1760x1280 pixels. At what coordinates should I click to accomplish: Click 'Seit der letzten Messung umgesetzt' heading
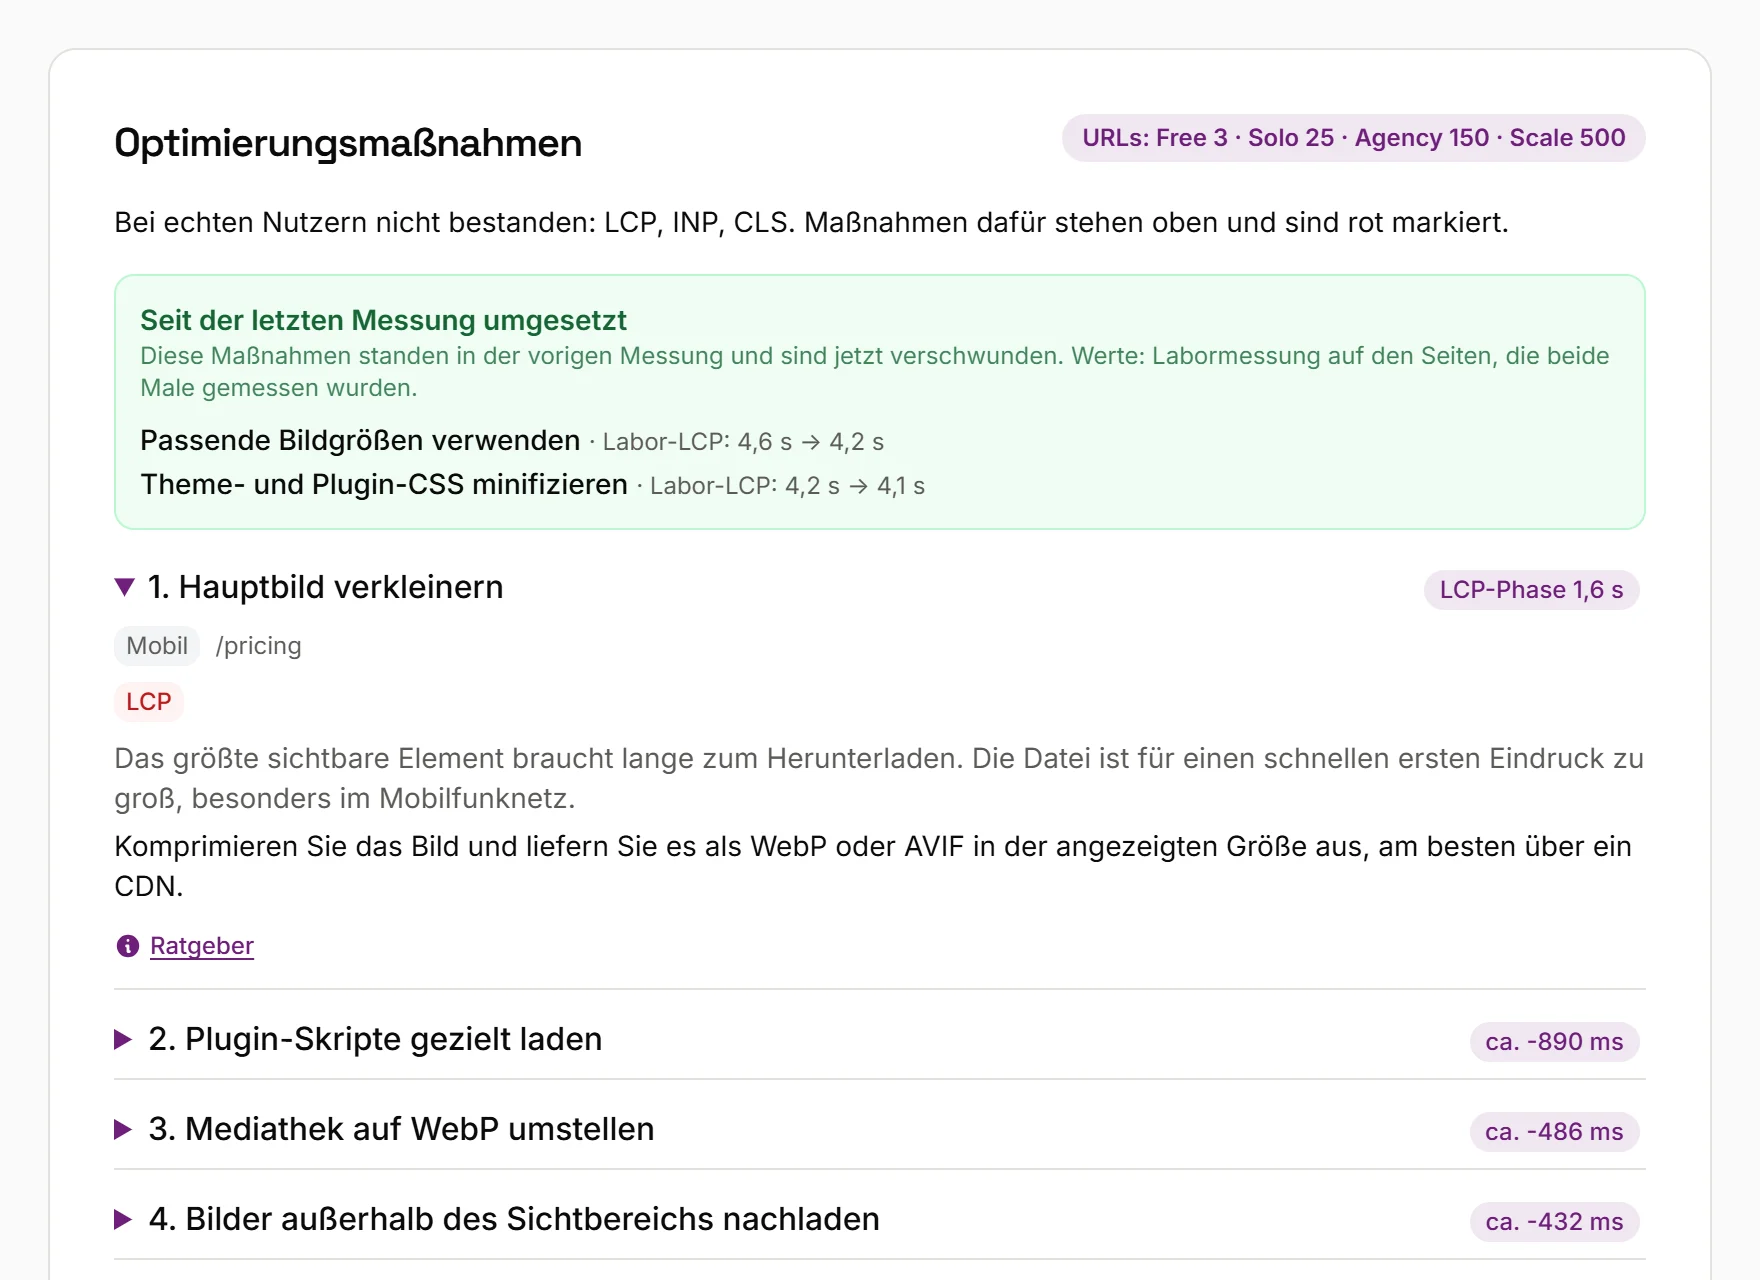point(383,320)
